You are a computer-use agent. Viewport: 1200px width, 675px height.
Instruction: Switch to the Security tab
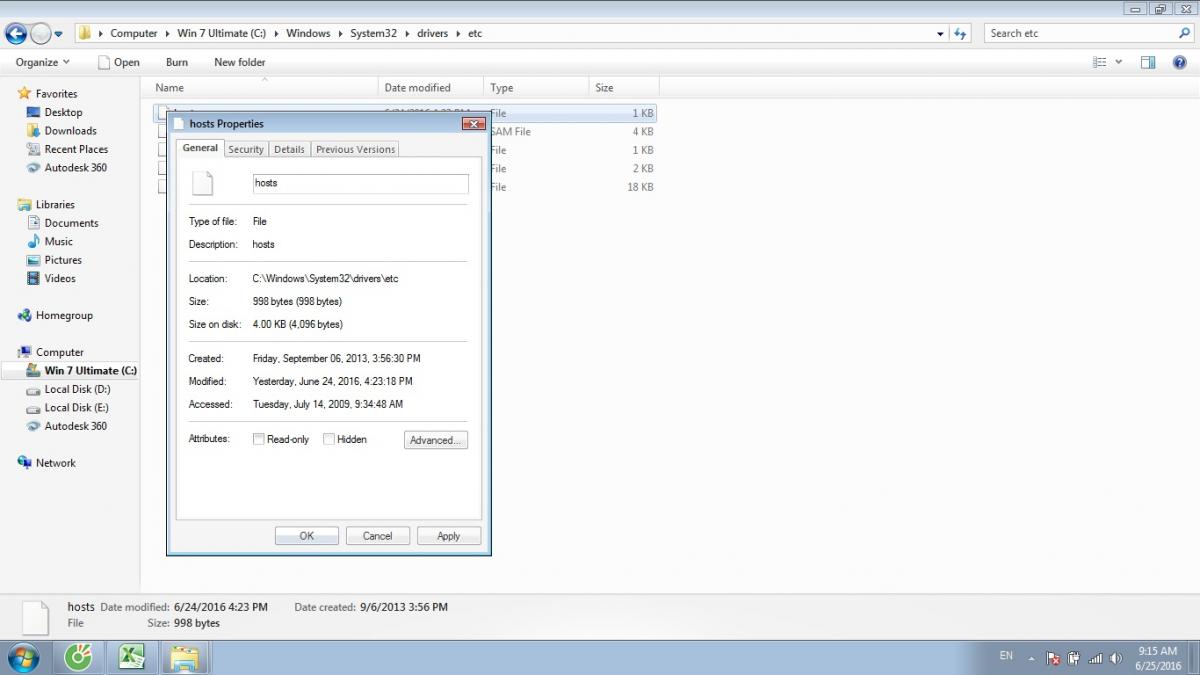coord(245,149)
